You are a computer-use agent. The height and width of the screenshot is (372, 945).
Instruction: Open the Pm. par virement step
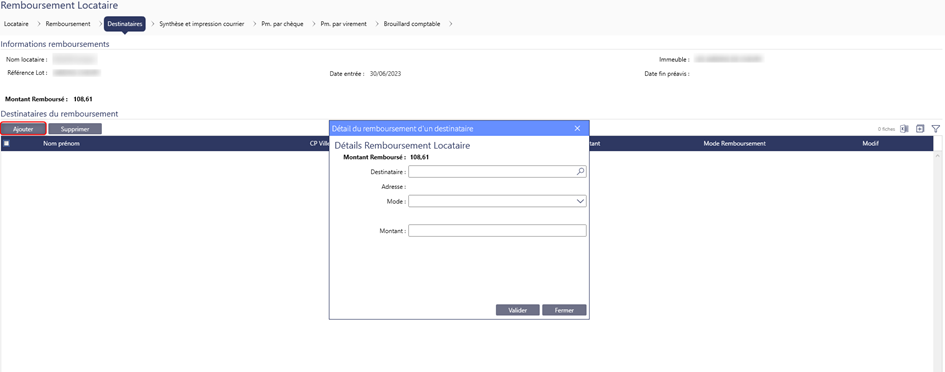(x=344, y=24)
